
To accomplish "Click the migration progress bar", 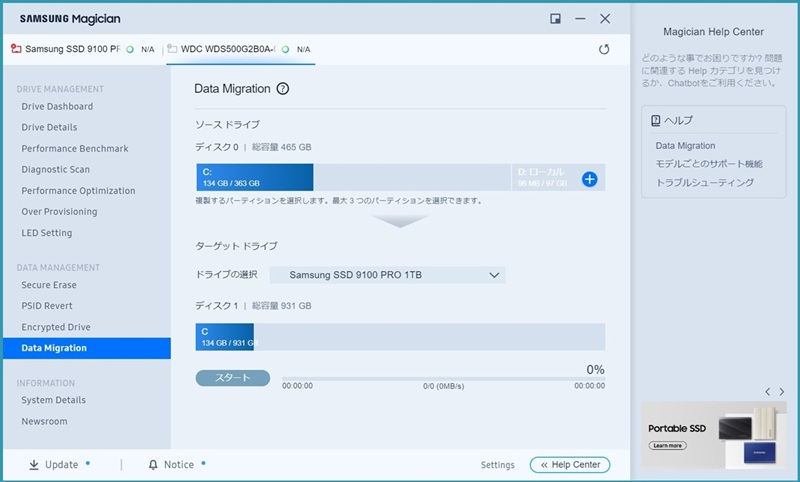I will tap(443, 379).
